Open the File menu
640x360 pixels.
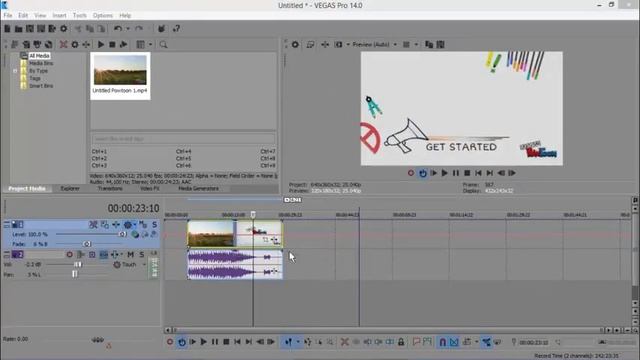point(8,16)
